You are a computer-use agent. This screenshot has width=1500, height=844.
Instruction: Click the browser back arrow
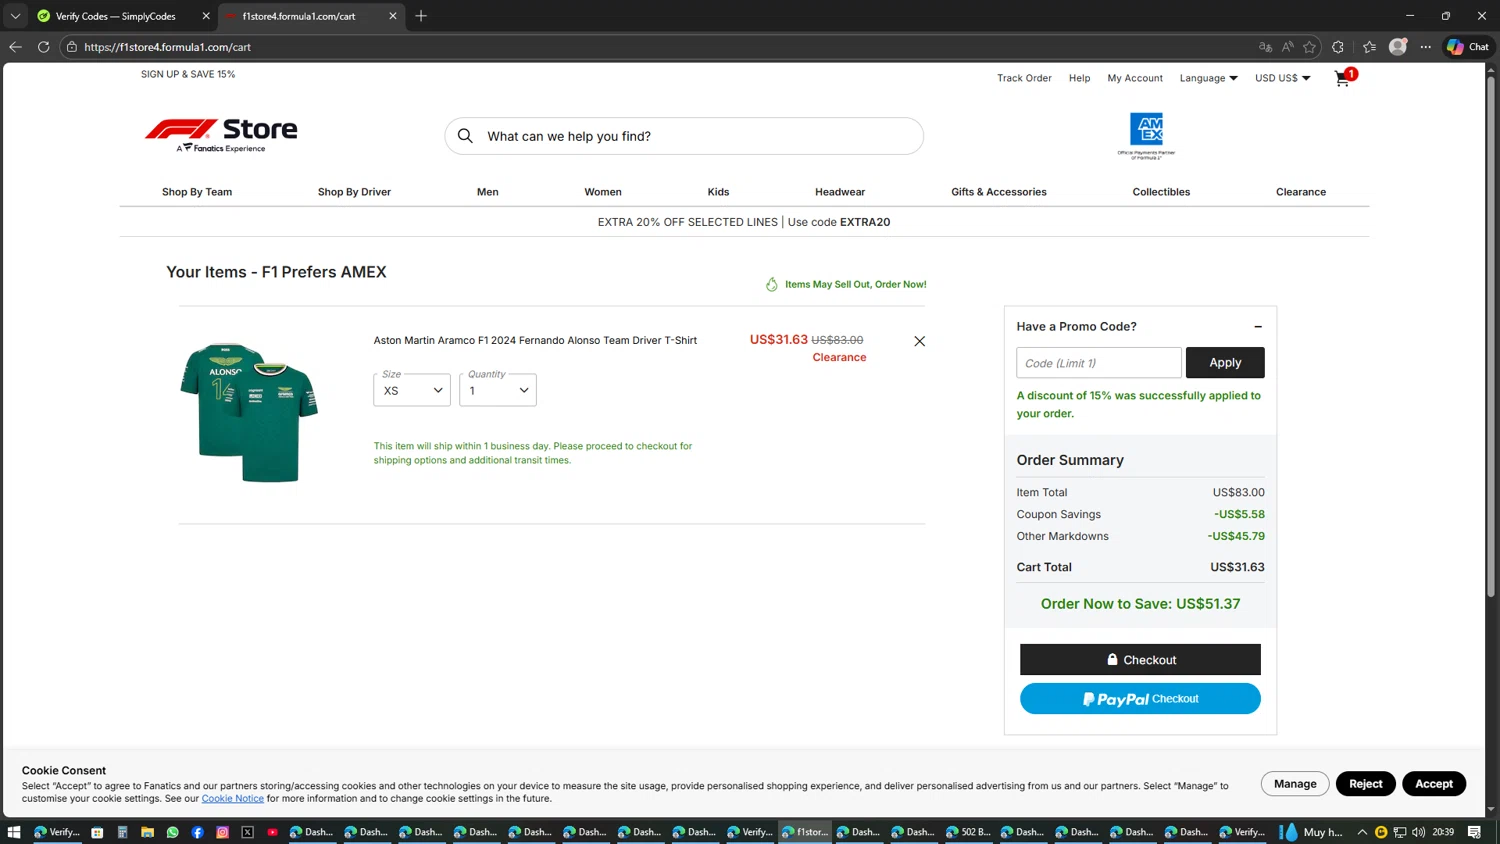pyautogui.click(x=15, y=47)
